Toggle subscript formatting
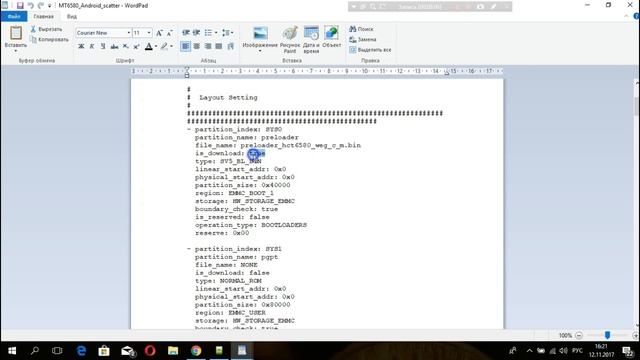 pyautogui.click(x=126, y=47)
